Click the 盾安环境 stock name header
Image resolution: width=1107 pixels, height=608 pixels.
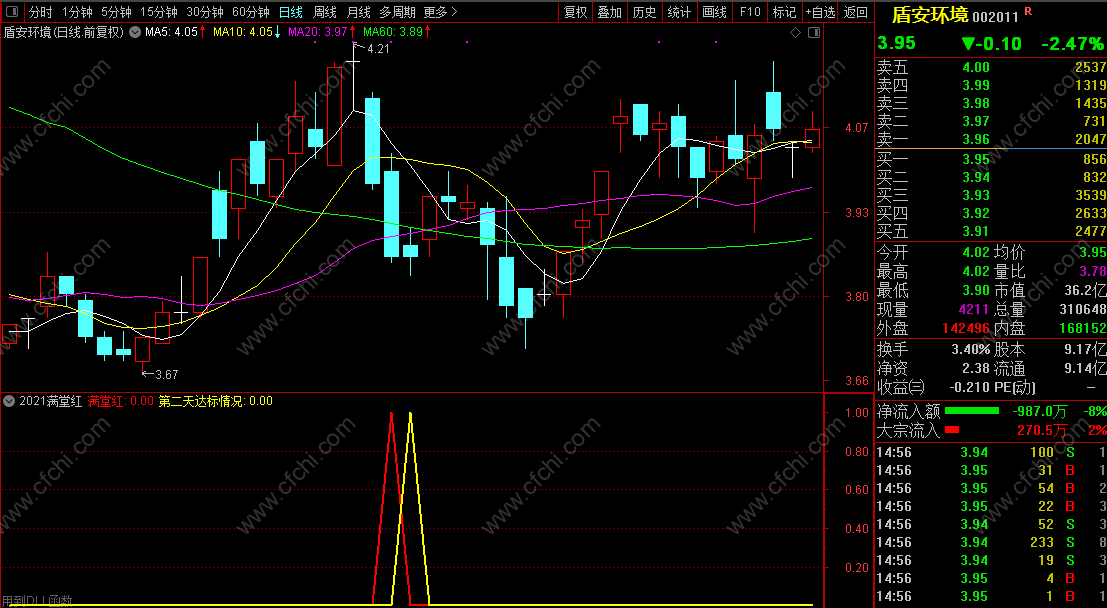tap(930, 15)
